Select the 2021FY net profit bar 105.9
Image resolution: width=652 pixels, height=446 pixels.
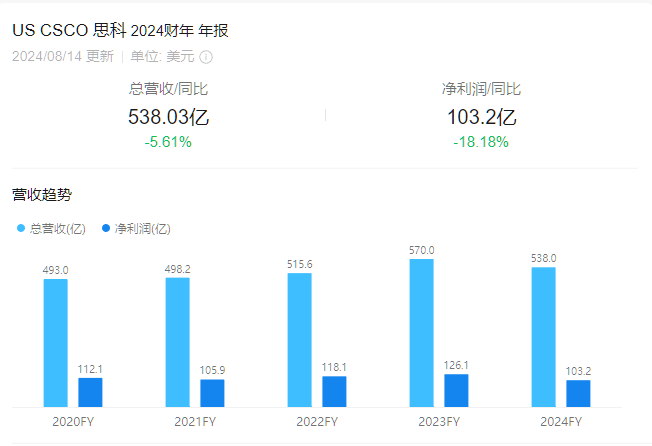point(212,393)
